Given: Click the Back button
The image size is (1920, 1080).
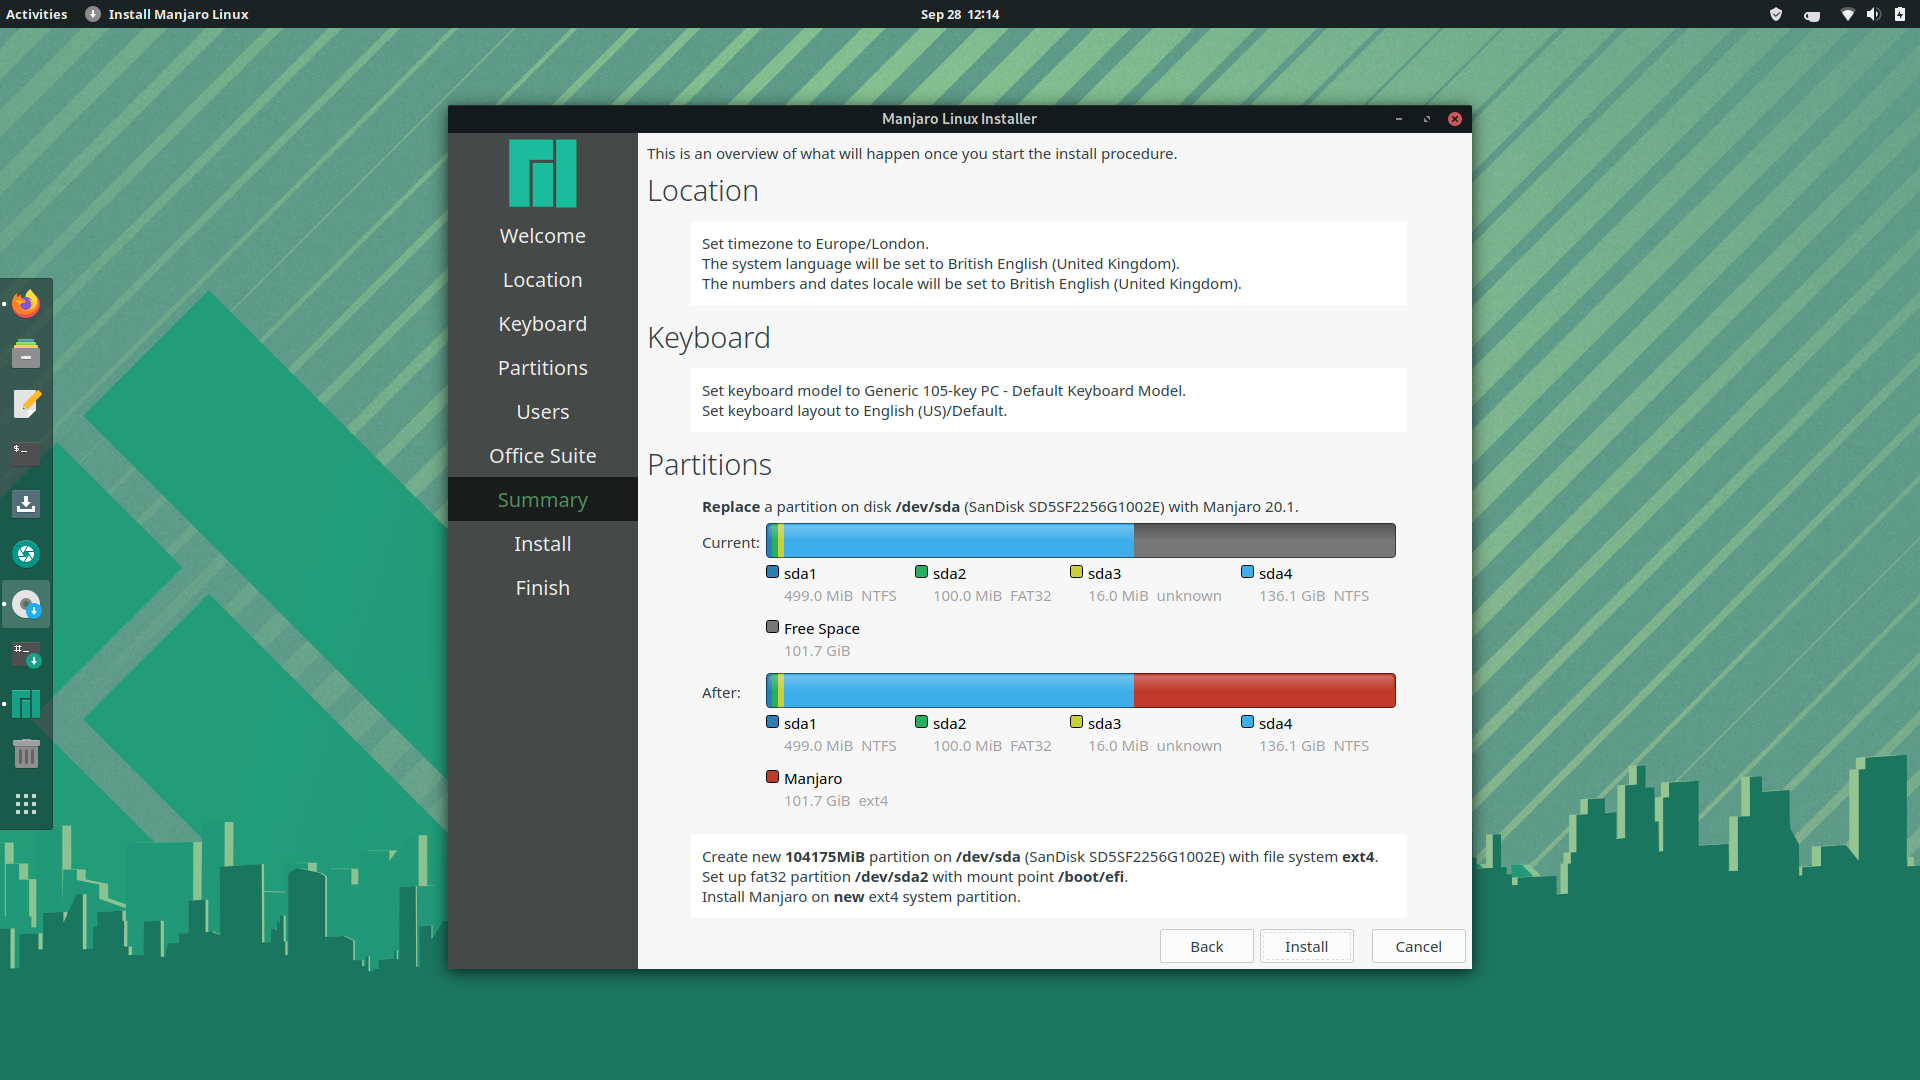Looking at the screenshot, I should (1206, 946).
